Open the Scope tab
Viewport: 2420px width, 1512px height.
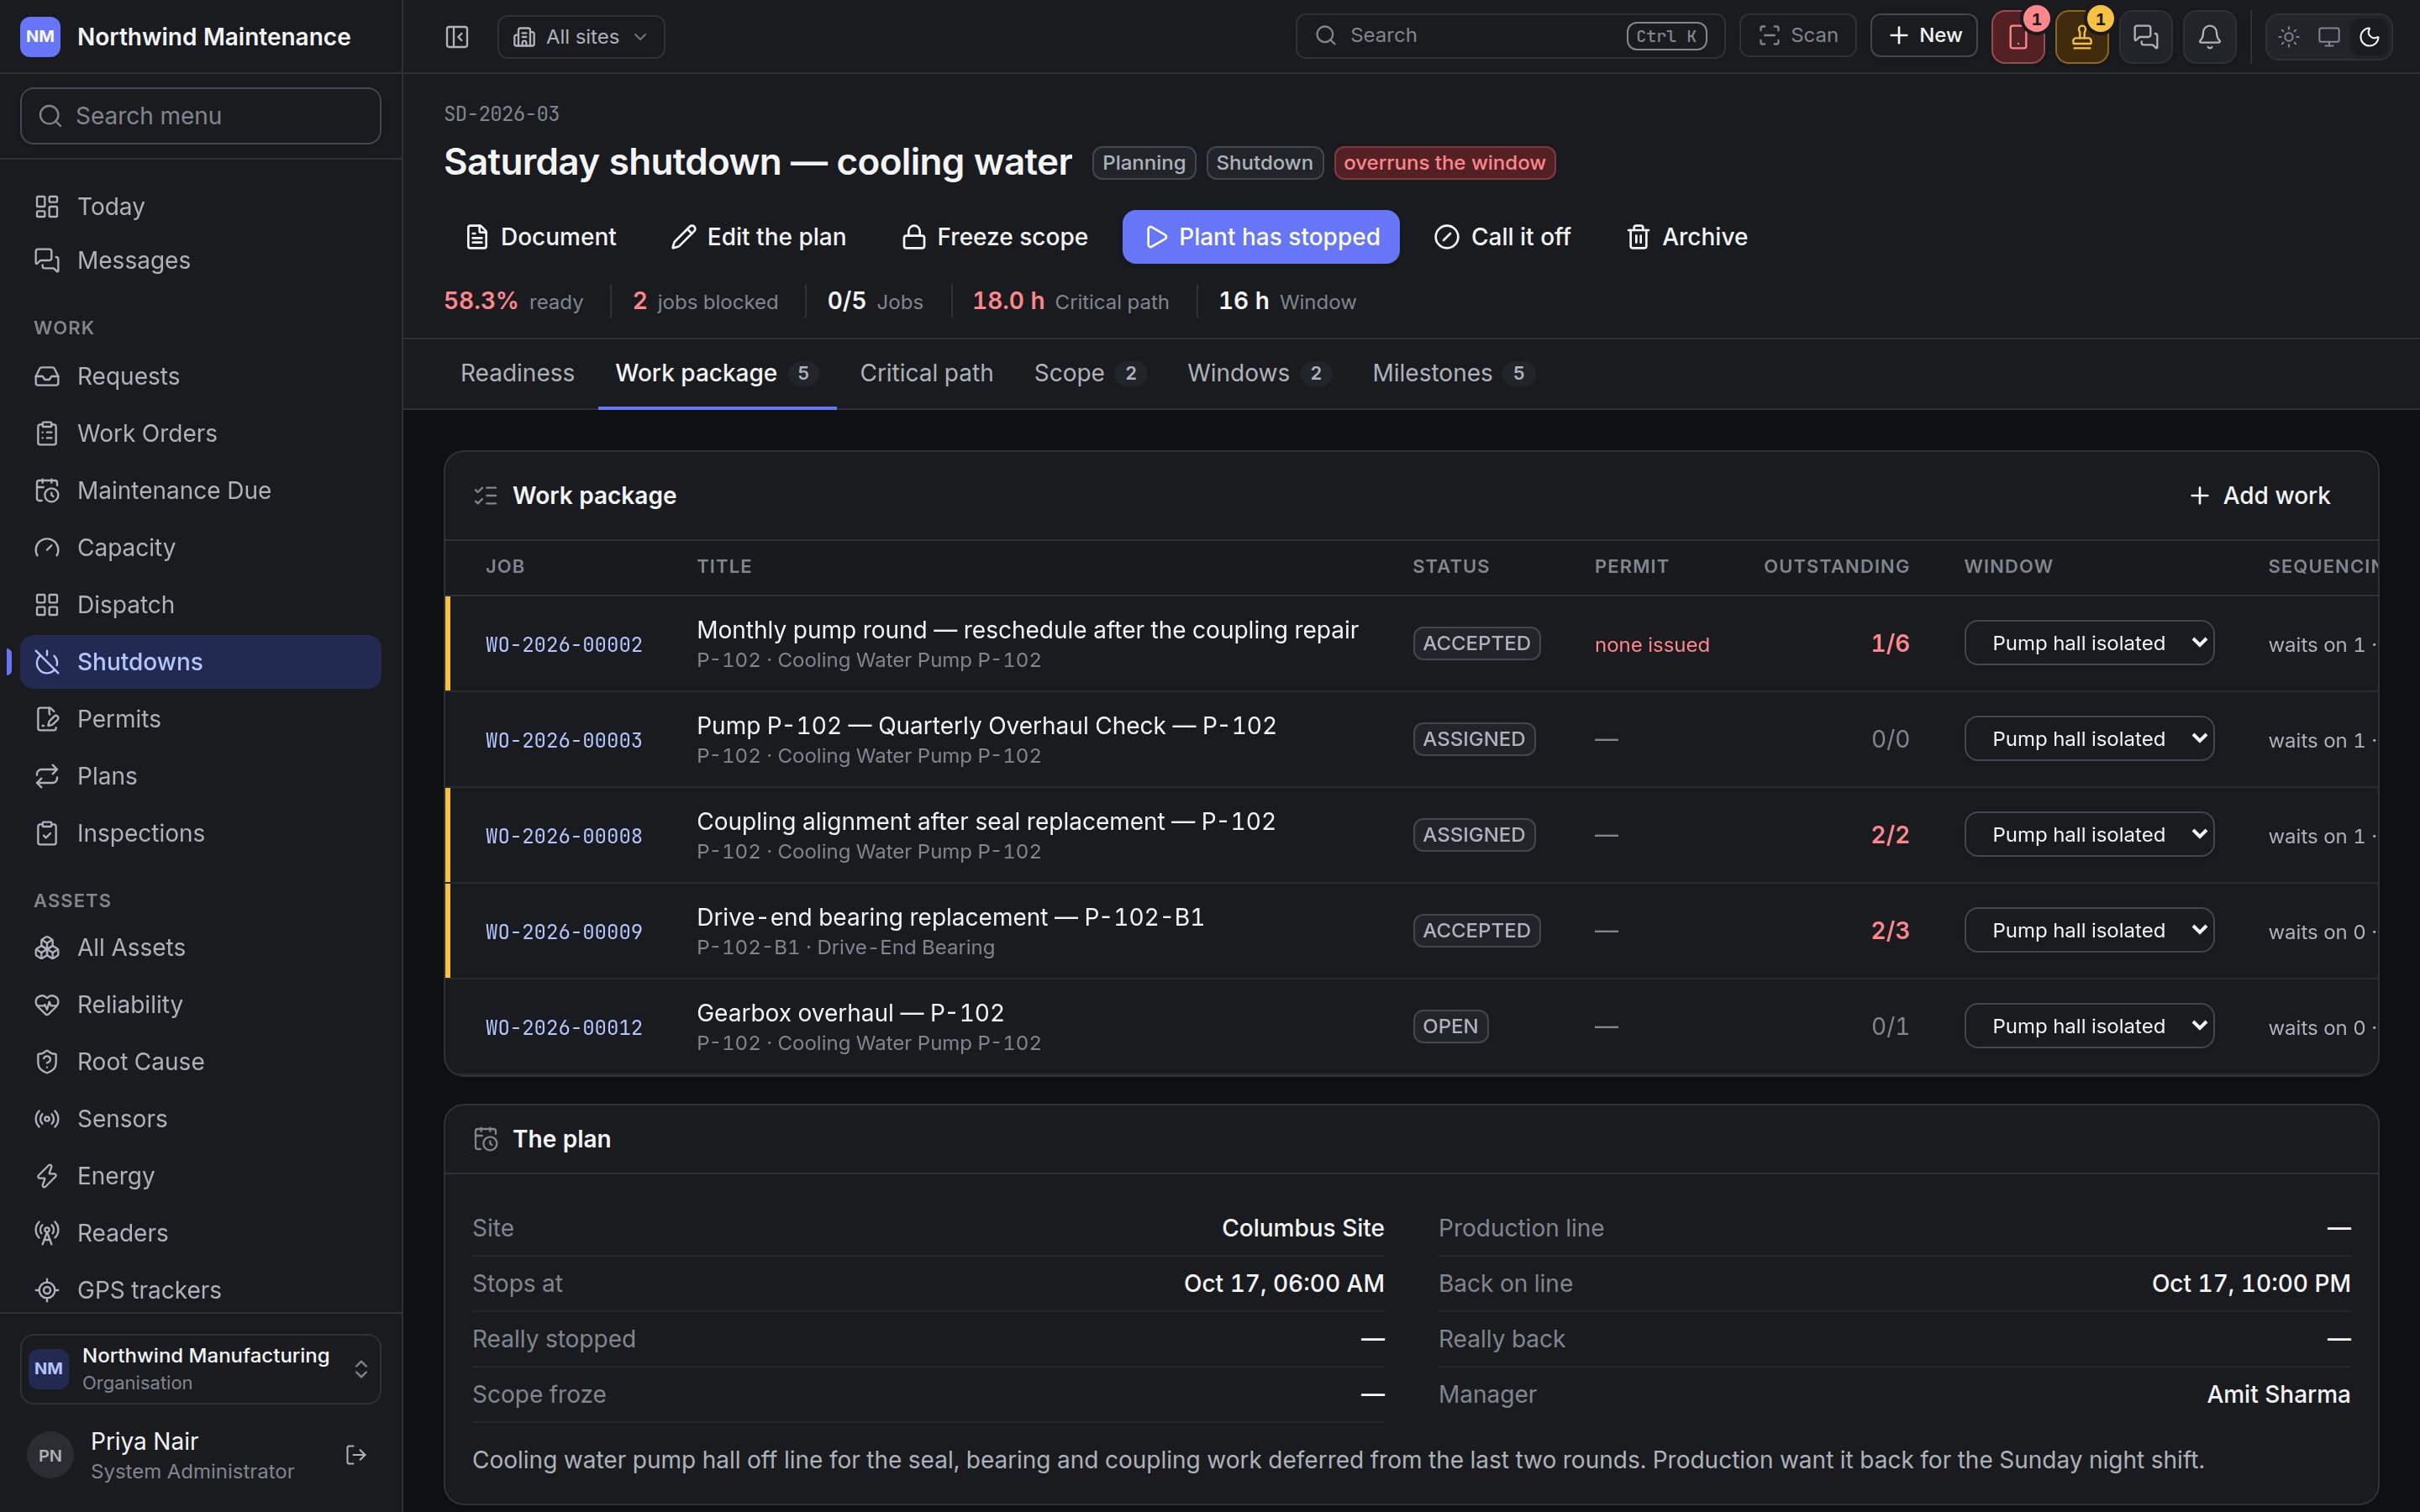click(x=1090, y=373)
